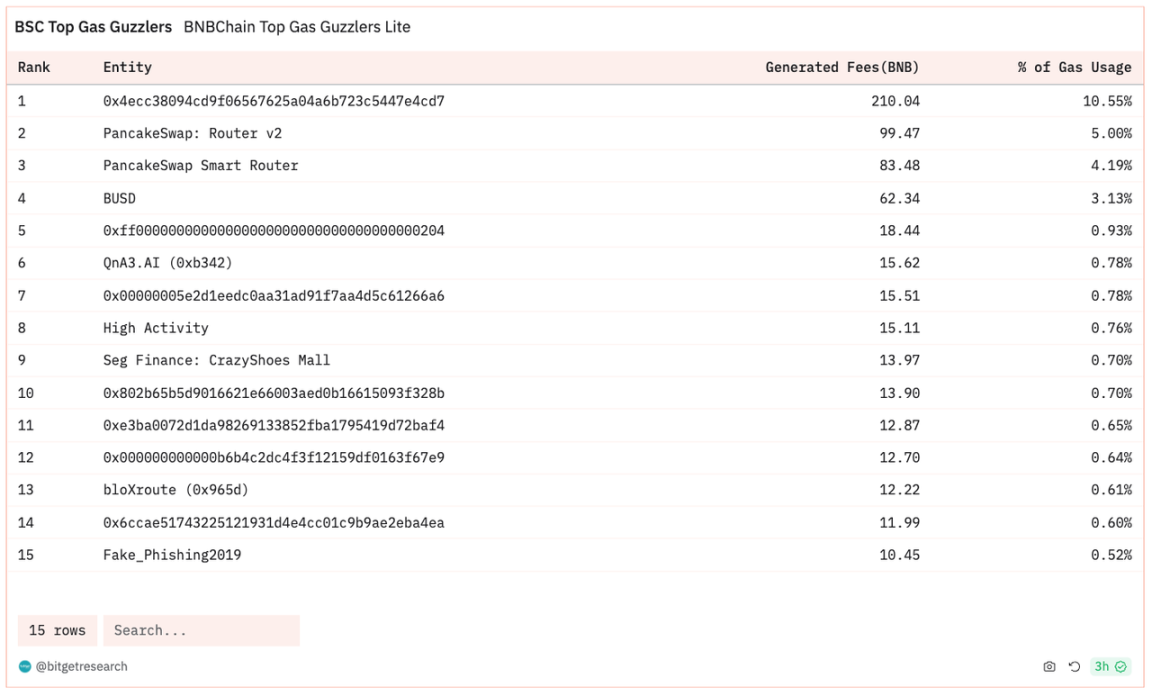Select address 0x00000005e2d1eedc0aa31ad91f7aa4d5c61266a6
Screen dimensions: 1152x696
point(273,295)
